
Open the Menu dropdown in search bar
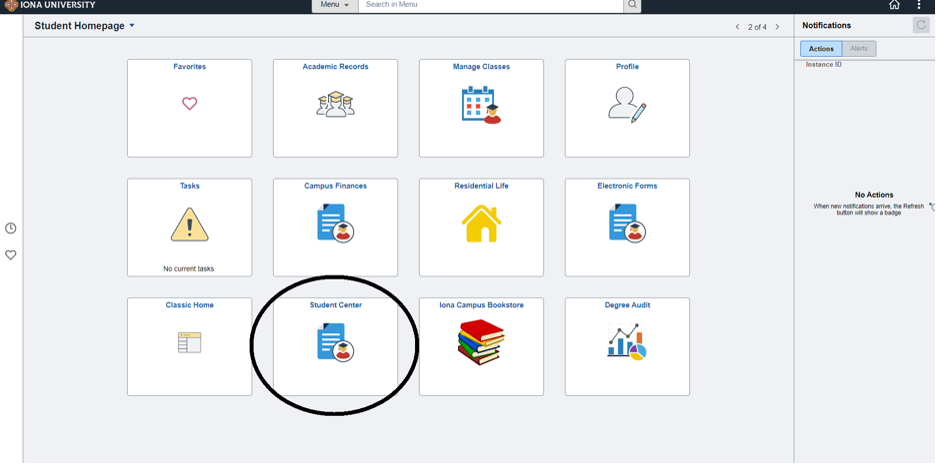[x=334, y=5]
